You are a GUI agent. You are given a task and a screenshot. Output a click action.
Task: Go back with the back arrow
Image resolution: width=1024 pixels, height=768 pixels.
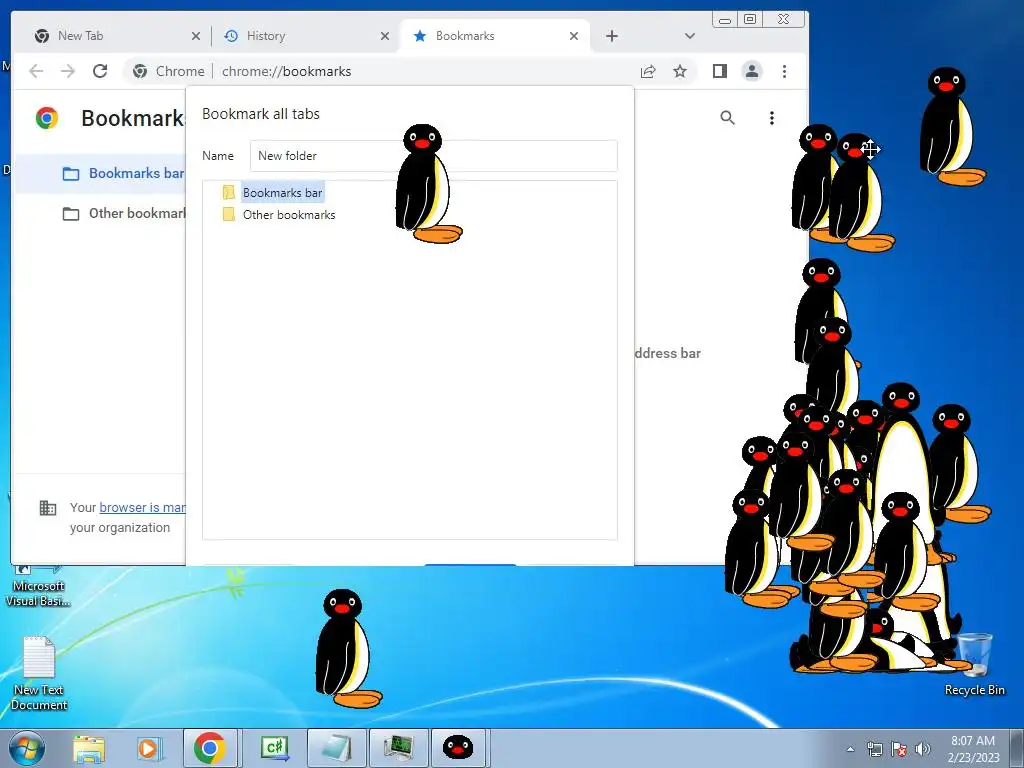coord(37,71)
